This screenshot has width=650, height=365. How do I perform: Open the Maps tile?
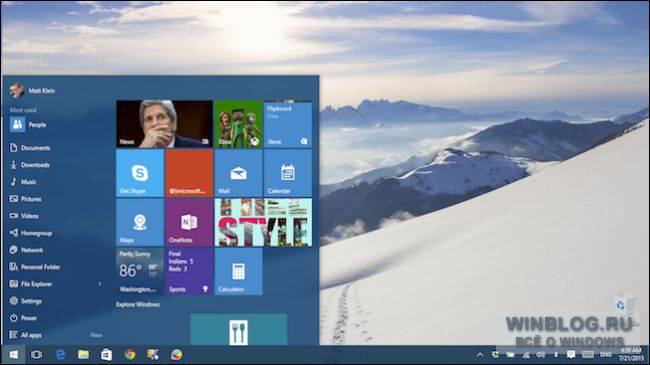pos(140,222)
